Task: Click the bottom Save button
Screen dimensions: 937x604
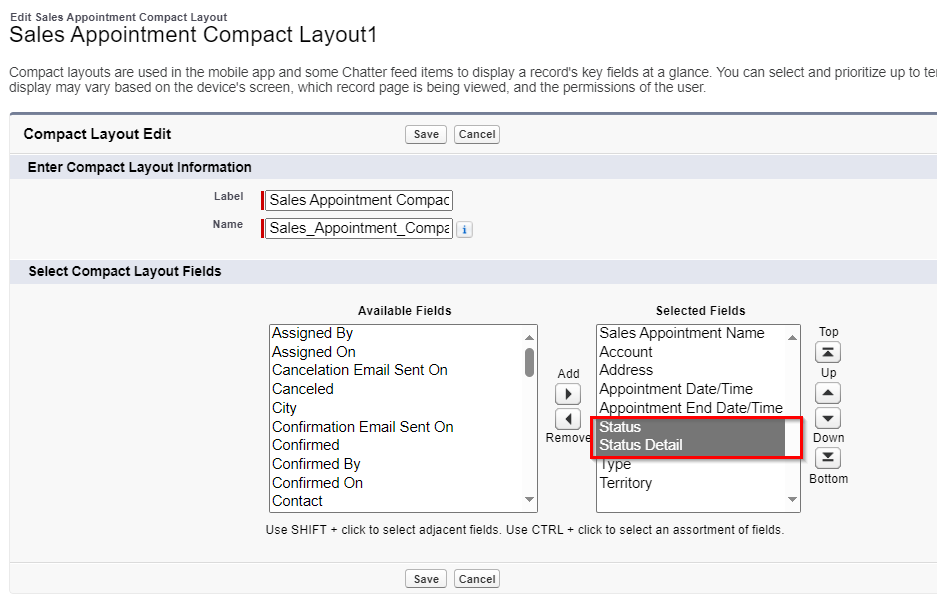Action: 425,578
